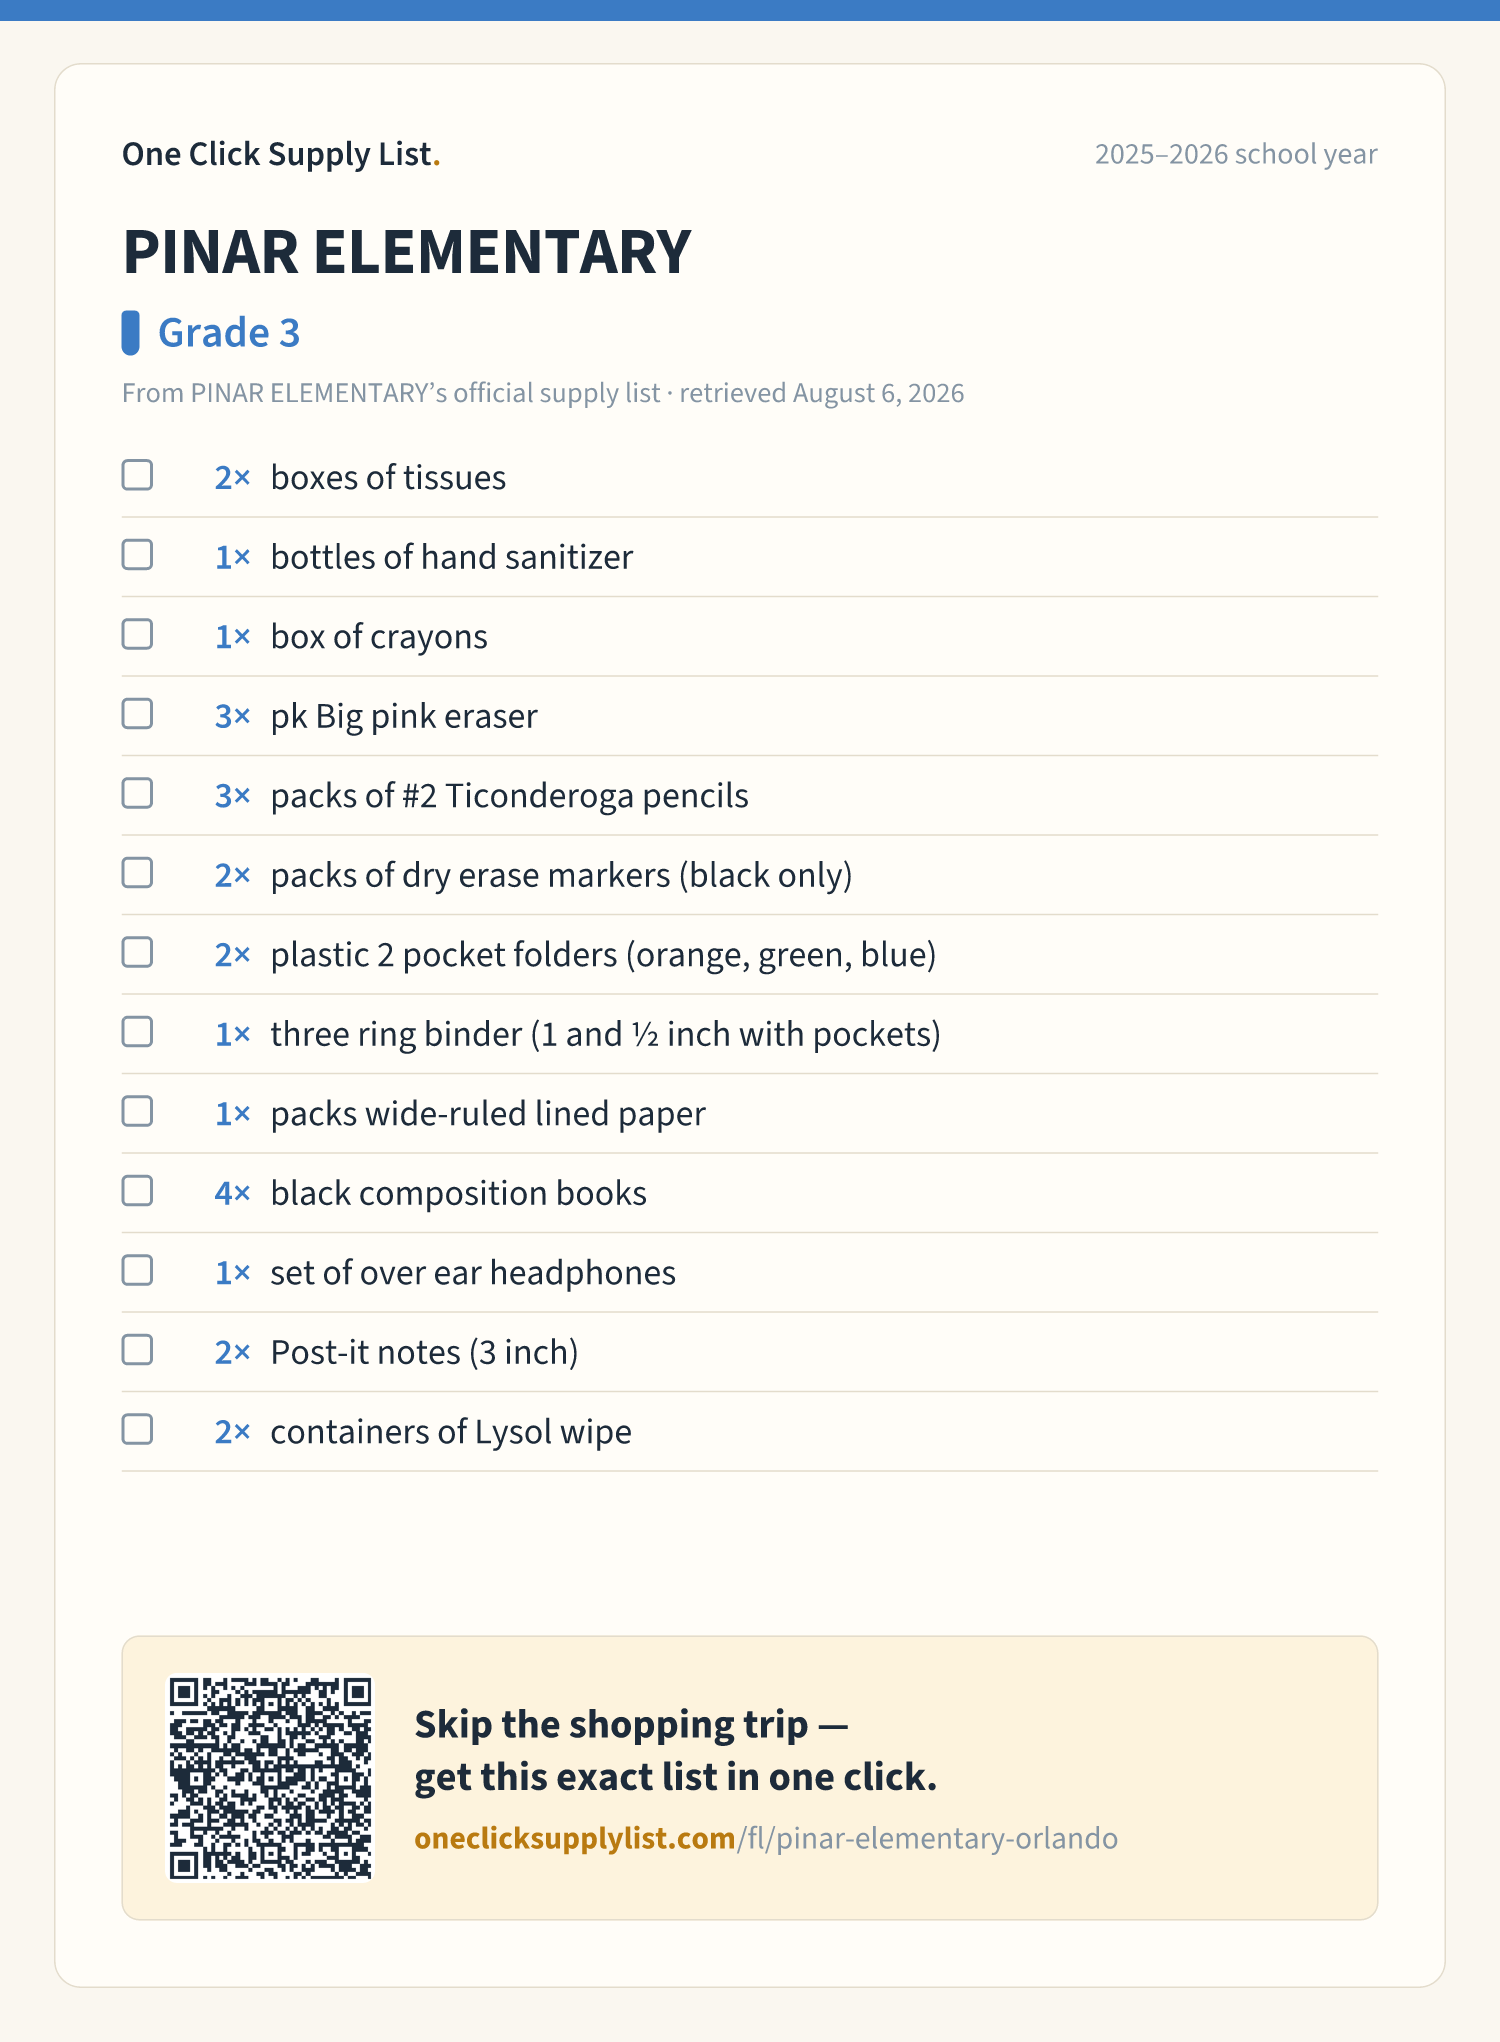
Task: Tick the #2 Ticonderoga pencils checkbox
Action: point(137,793)
